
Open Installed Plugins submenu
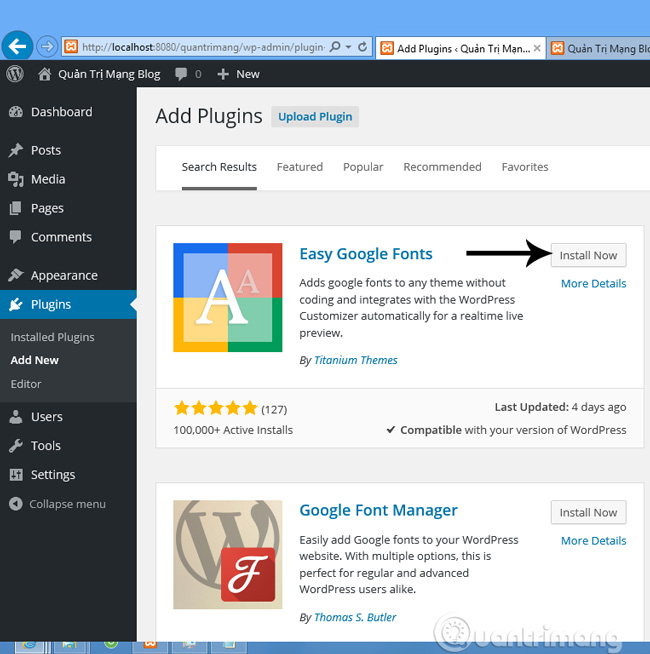(x=53, y=337)
